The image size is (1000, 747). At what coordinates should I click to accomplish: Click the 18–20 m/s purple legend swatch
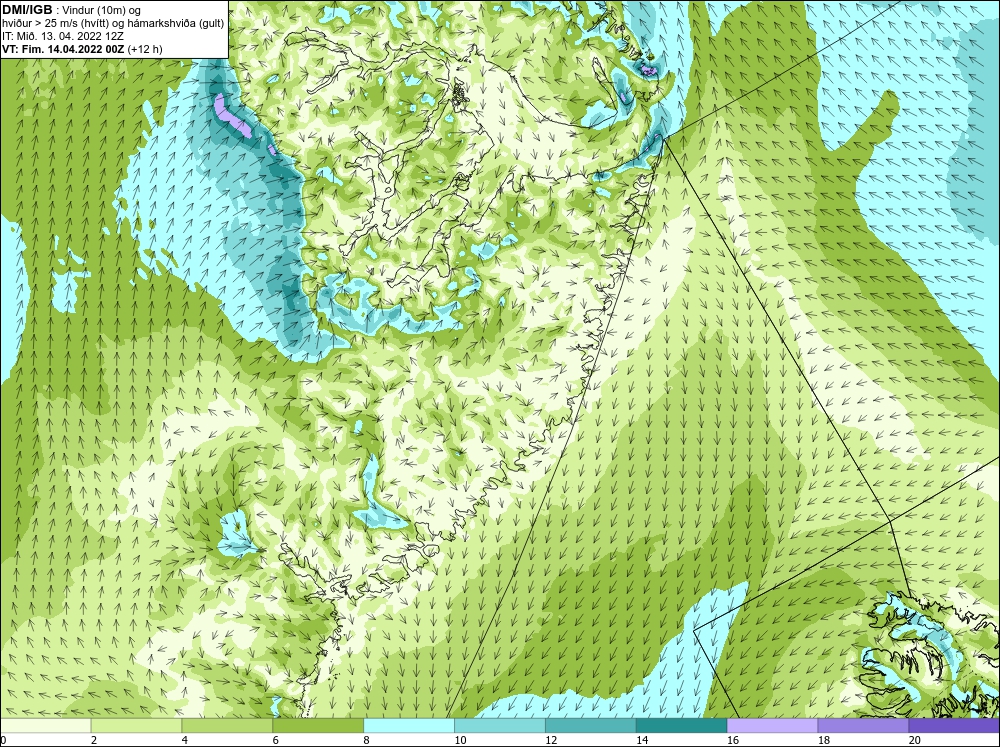tap(864, 726)
